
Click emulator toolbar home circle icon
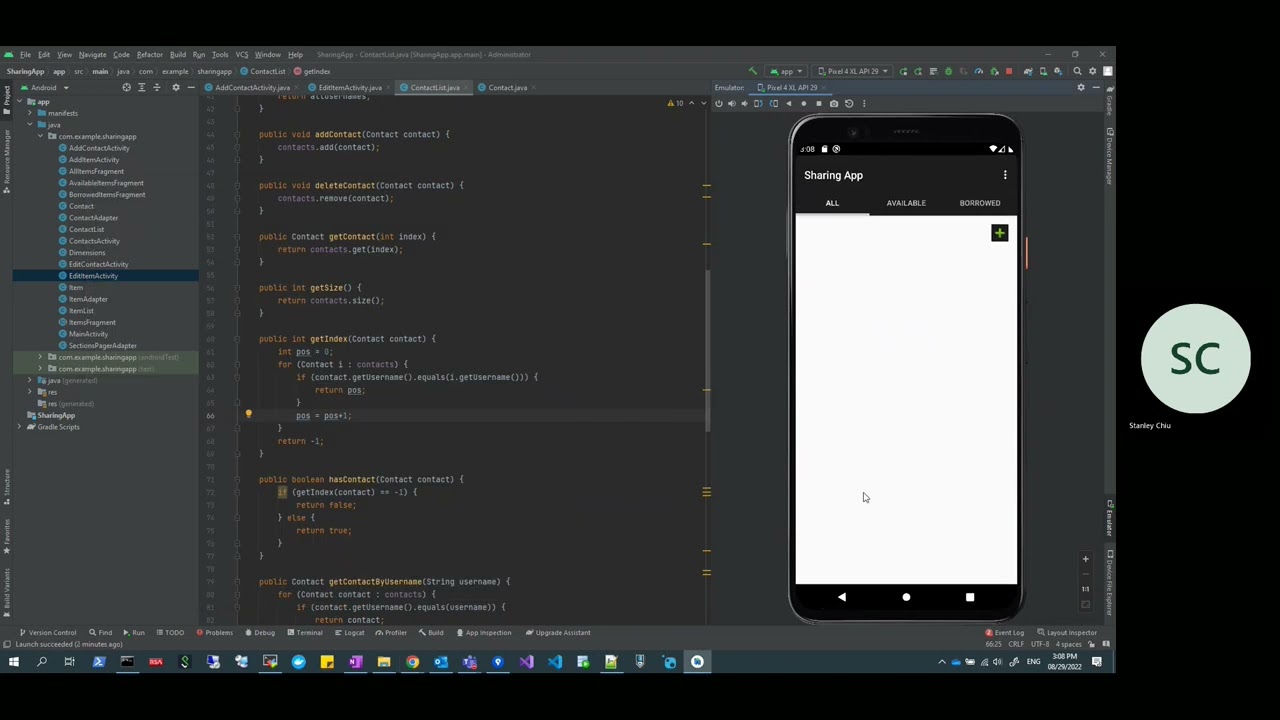804,103
